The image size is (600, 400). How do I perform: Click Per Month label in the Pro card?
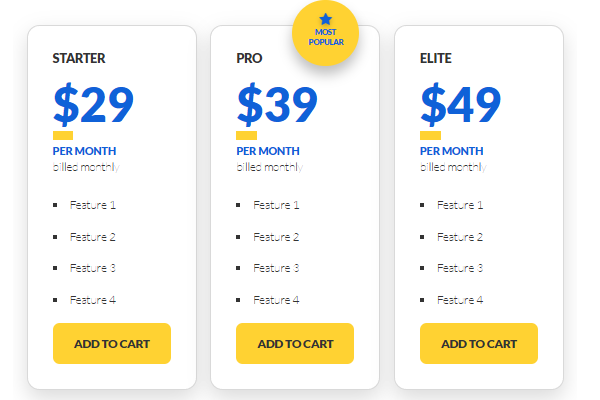[268, 151]
